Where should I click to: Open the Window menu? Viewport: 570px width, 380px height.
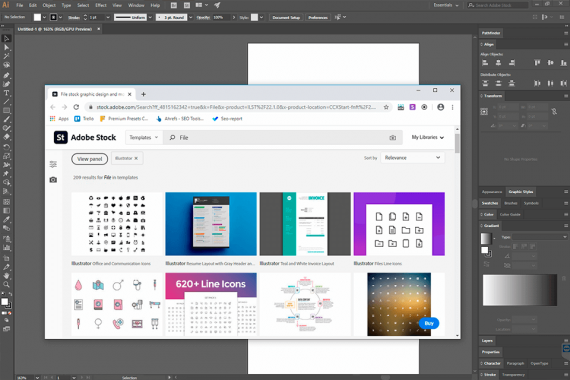point(136,5)
